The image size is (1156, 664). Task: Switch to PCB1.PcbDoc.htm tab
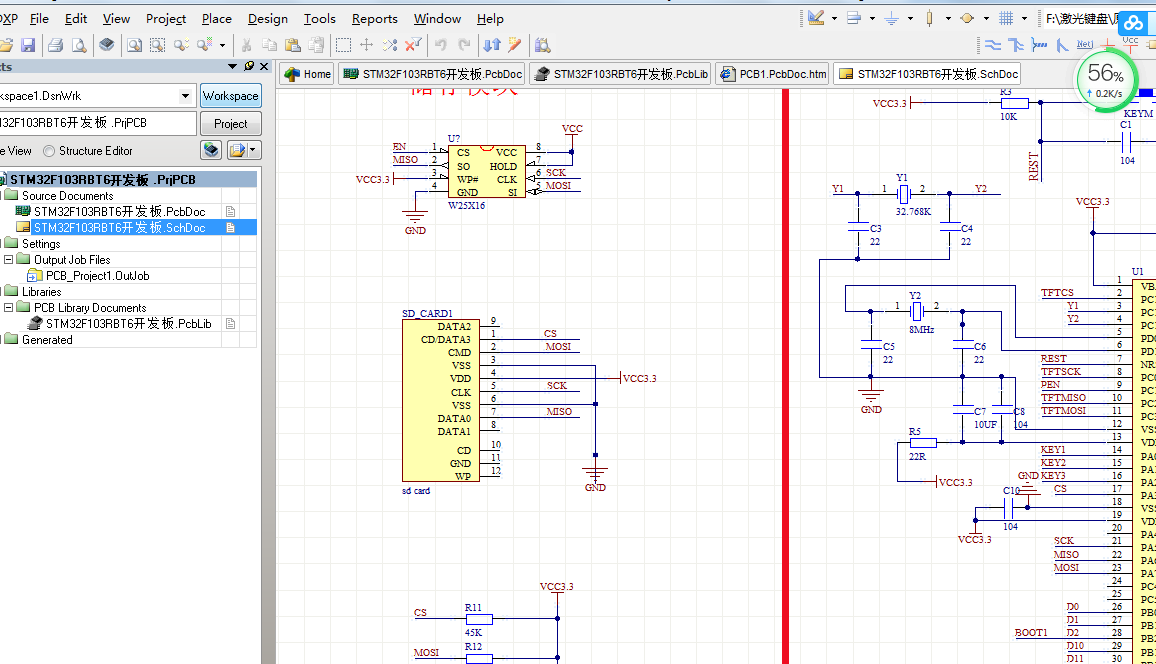click(x=773, y=74)
